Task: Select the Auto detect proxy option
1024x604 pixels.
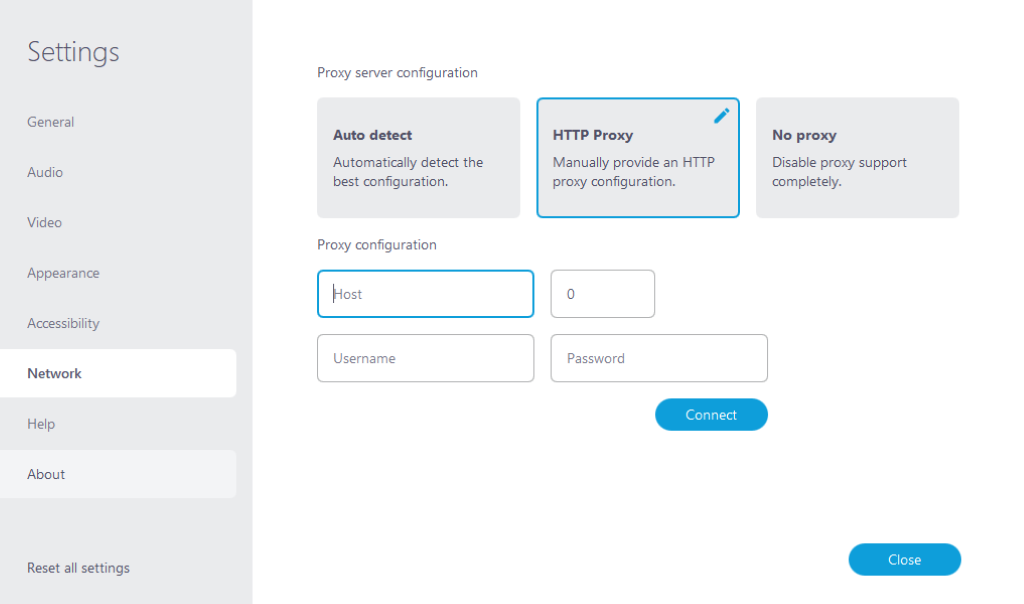Action: [x=418, y=157]
